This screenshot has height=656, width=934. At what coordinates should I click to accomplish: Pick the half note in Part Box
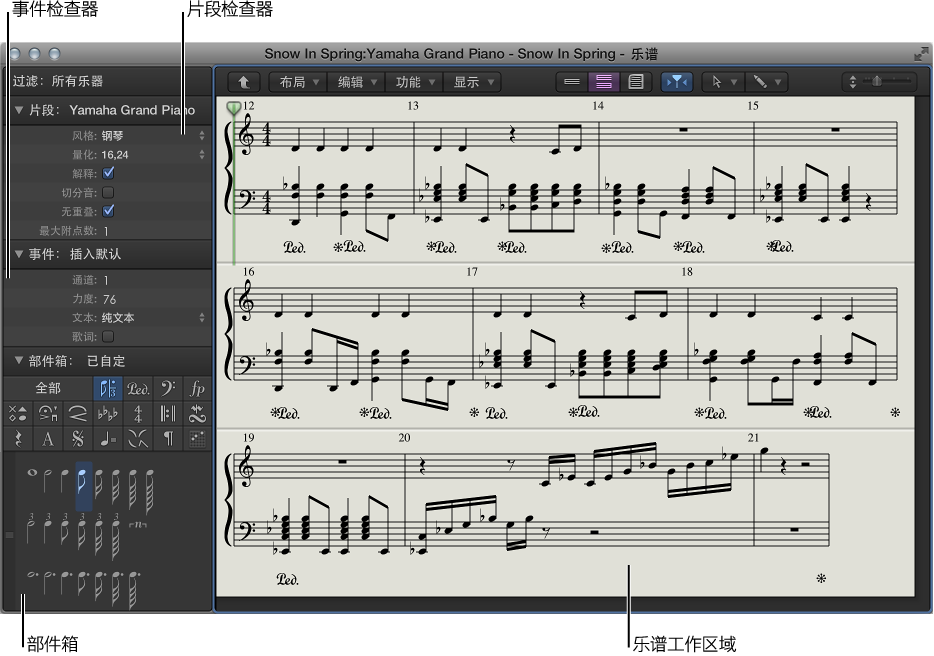(48, 481)
